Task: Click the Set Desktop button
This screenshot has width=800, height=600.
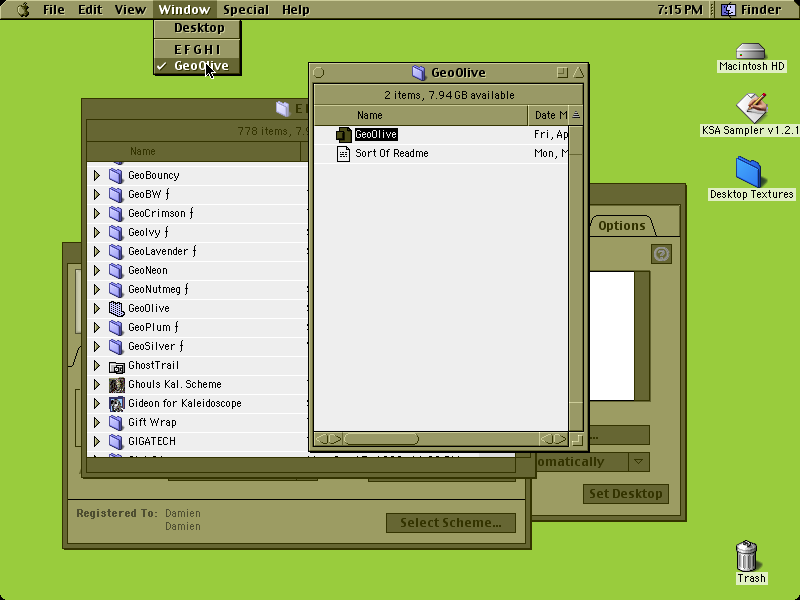Action: pos(626,494)
